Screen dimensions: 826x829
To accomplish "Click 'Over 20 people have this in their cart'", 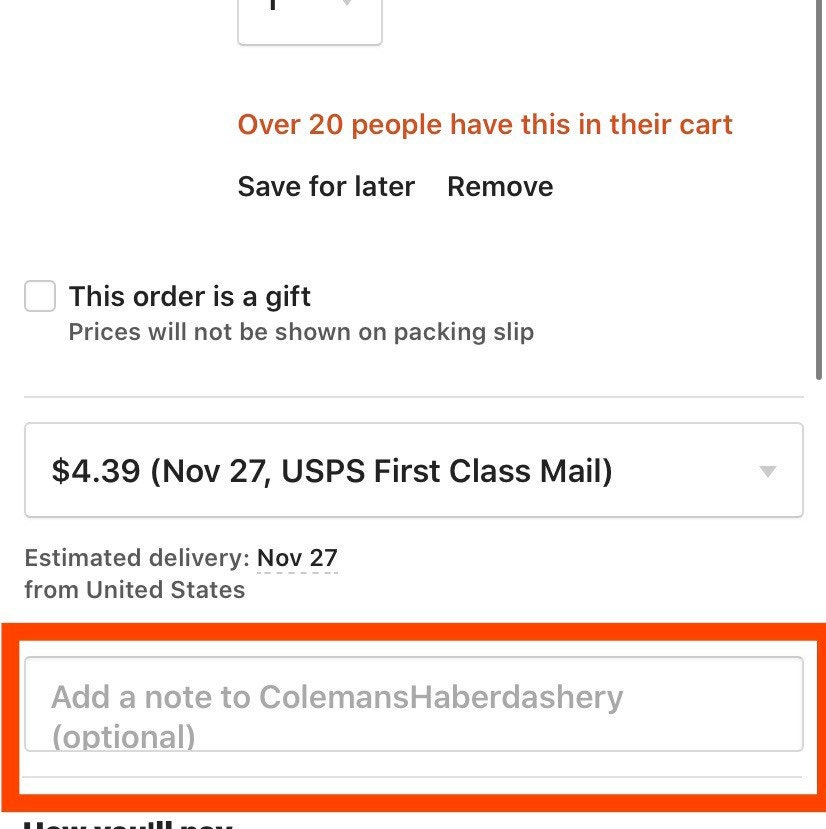I will pyautogui.click(x=485, y=125).
